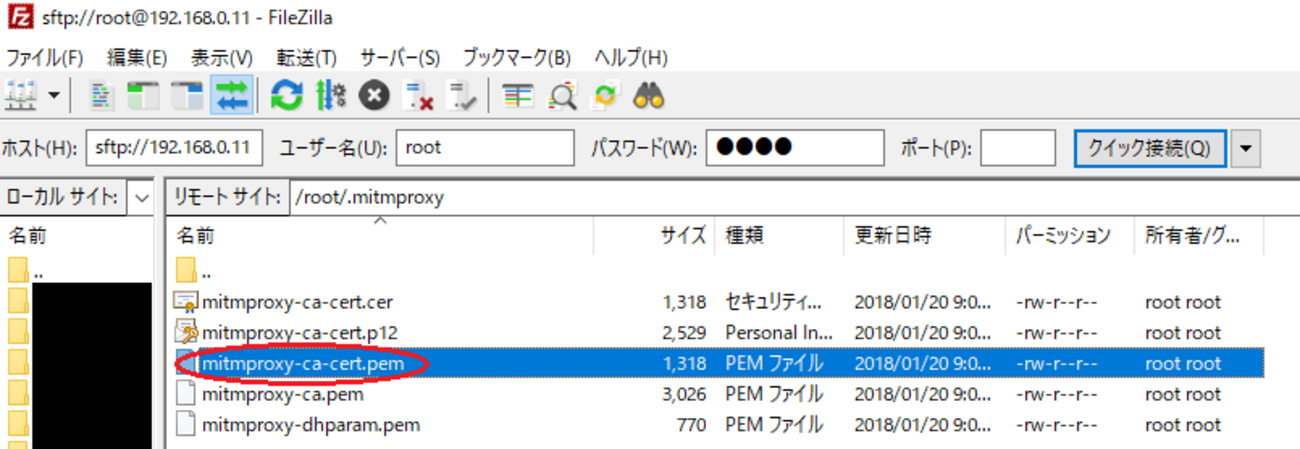Click size value 770

[x=692, y=425]
